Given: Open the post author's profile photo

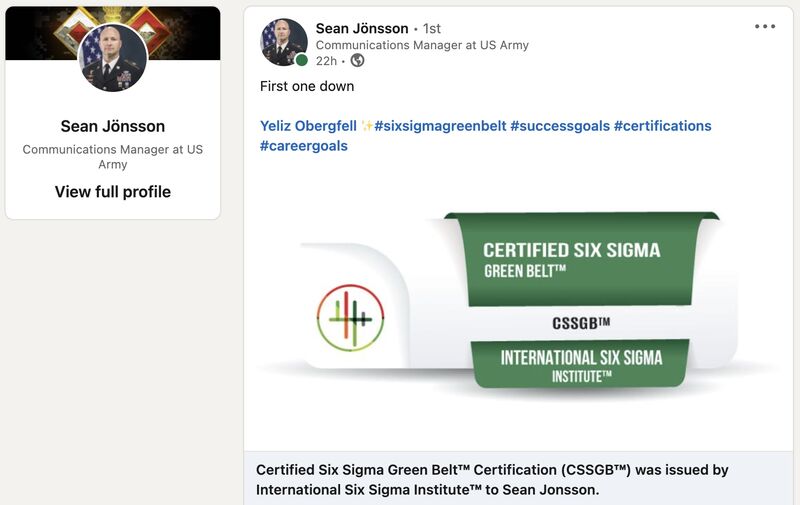Looking at the screenshot, I should tap(284, 42).
